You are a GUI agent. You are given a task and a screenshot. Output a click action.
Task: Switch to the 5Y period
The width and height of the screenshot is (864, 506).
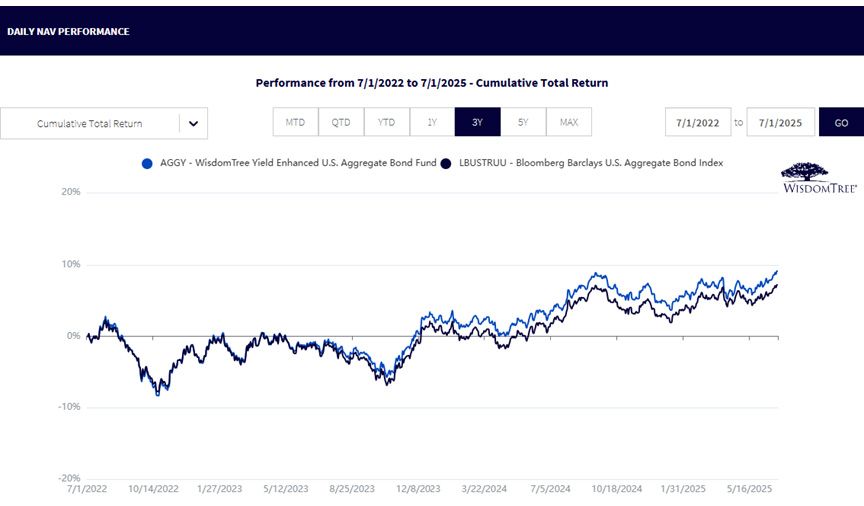tap(523, 122)
